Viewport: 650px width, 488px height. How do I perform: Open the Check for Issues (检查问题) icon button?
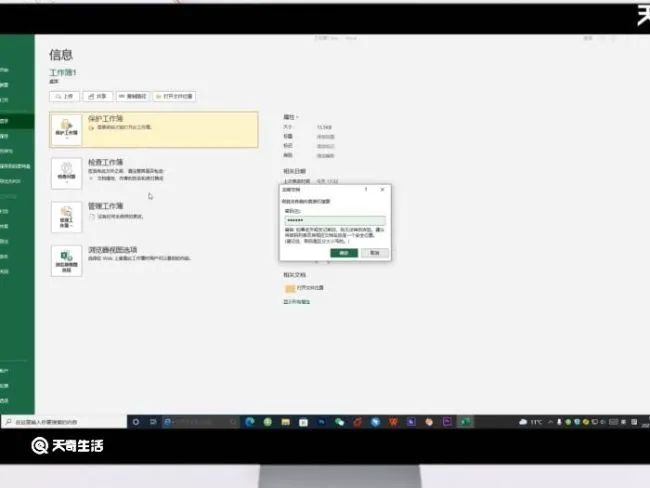(66, 173)
